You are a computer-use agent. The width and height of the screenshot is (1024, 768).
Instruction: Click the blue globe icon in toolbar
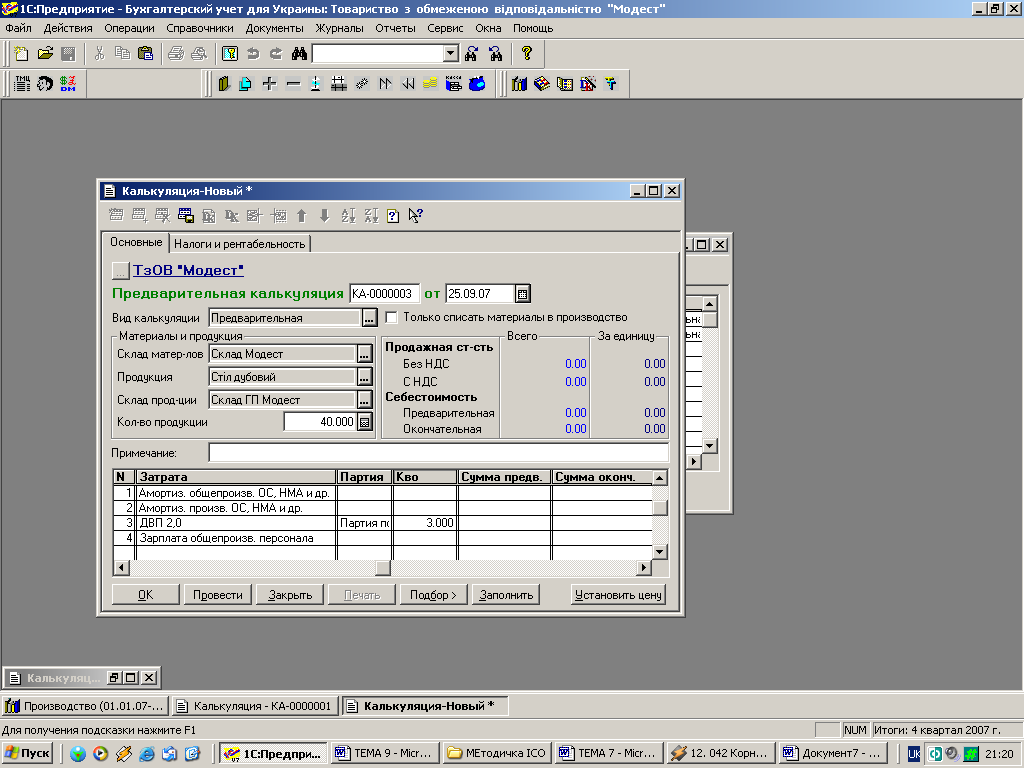coord(477,84)
